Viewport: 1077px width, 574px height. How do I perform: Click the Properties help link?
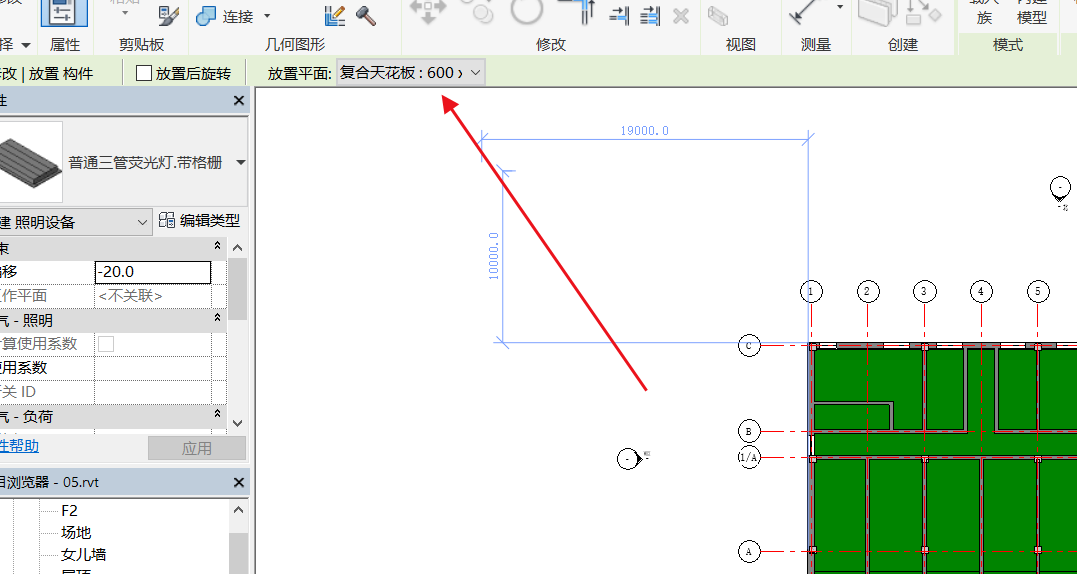18,446
